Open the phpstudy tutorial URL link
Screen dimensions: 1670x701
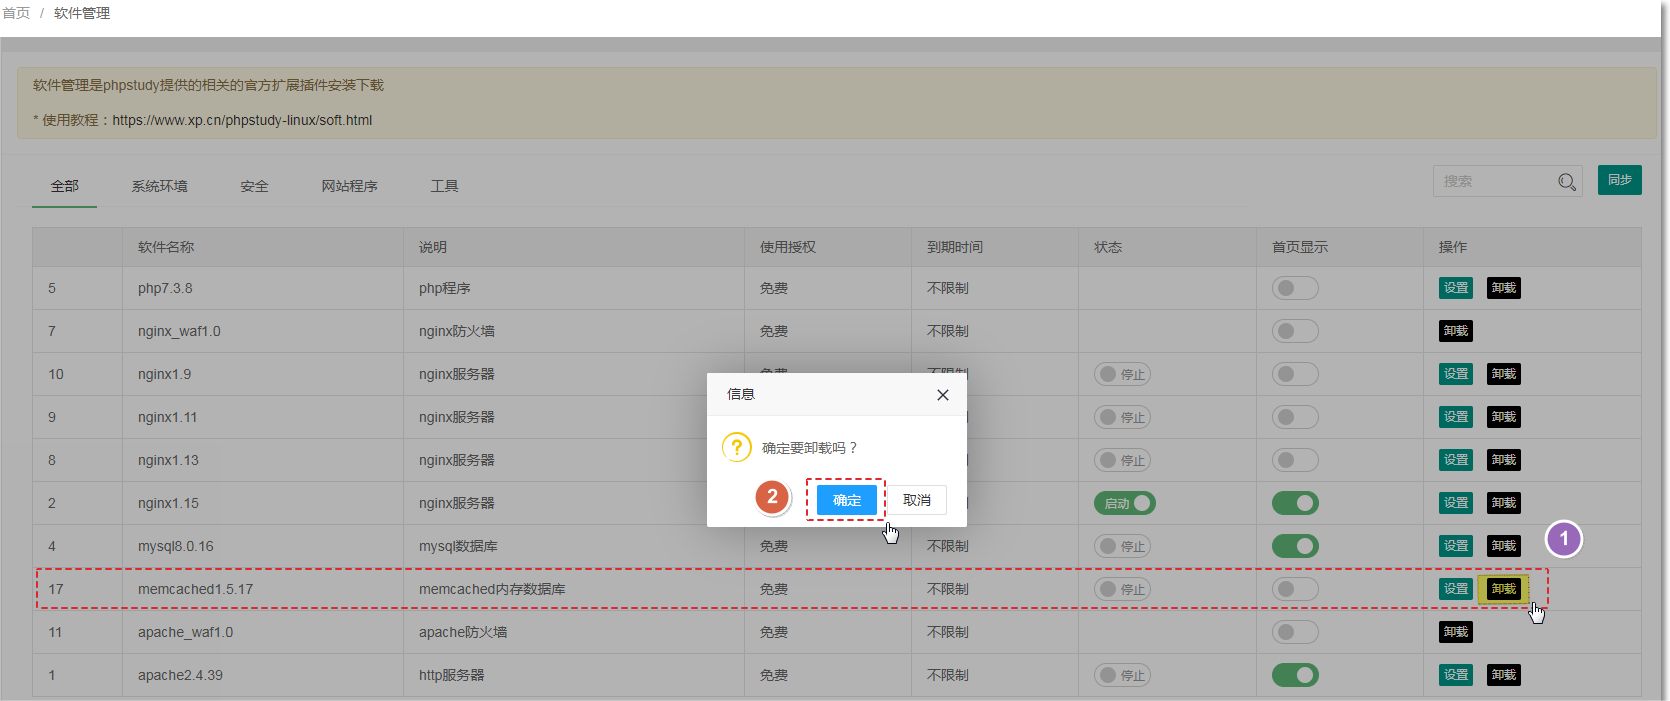coord(242,120)
